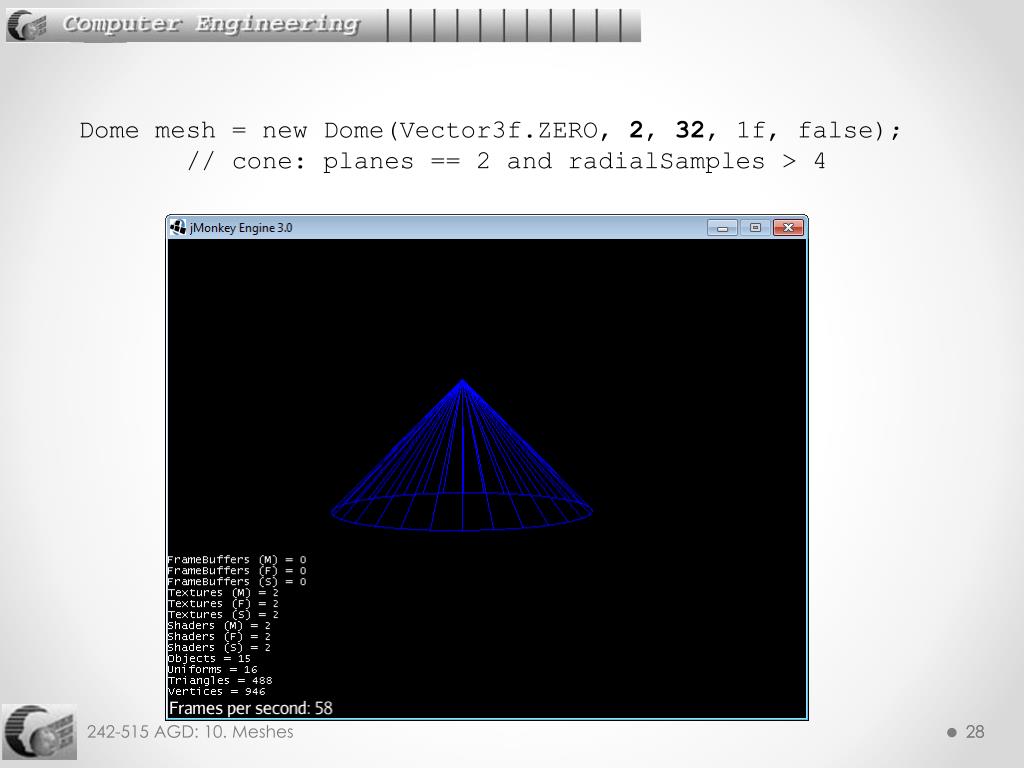This screenshot has height=768, width=1024.
Task: Click the 'Uniforms = 16' stat line
Action: pos(212,669)
